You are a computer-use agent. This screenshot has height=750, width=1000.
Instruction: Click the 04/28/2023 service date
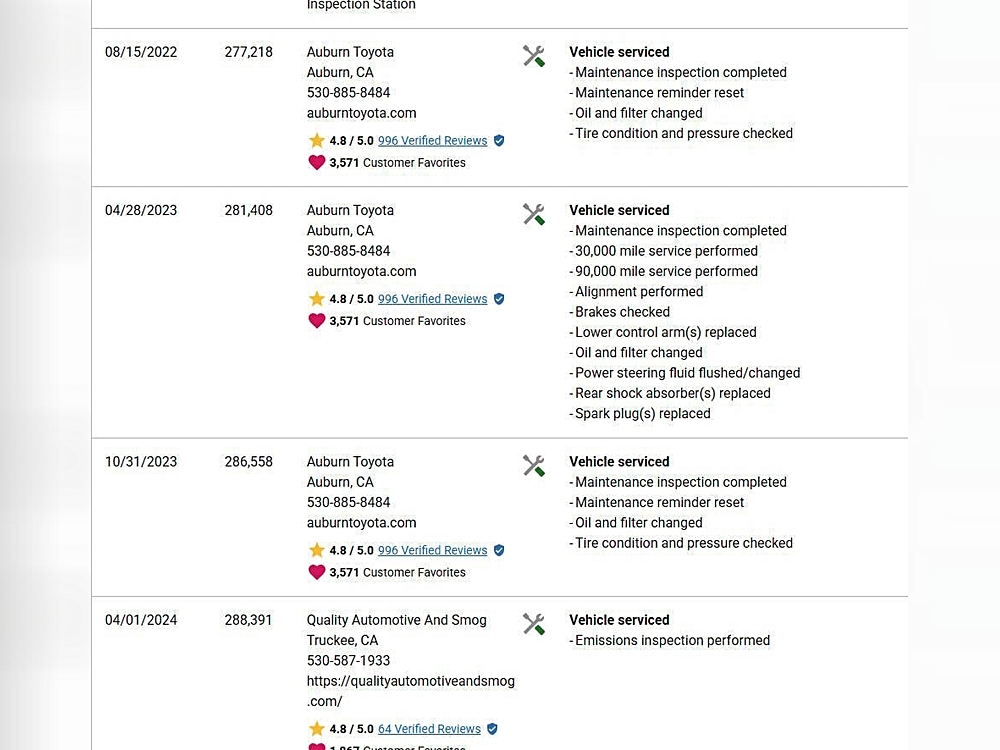[x=141, y=210]
